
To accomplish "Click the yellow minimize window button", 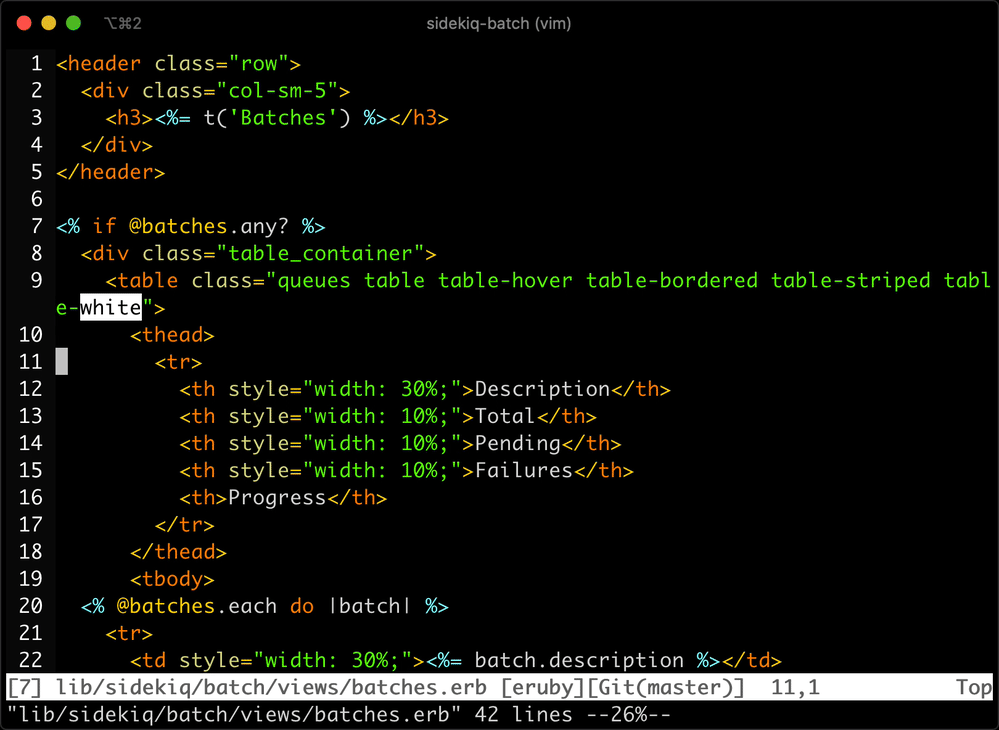I will click(48, 24).
